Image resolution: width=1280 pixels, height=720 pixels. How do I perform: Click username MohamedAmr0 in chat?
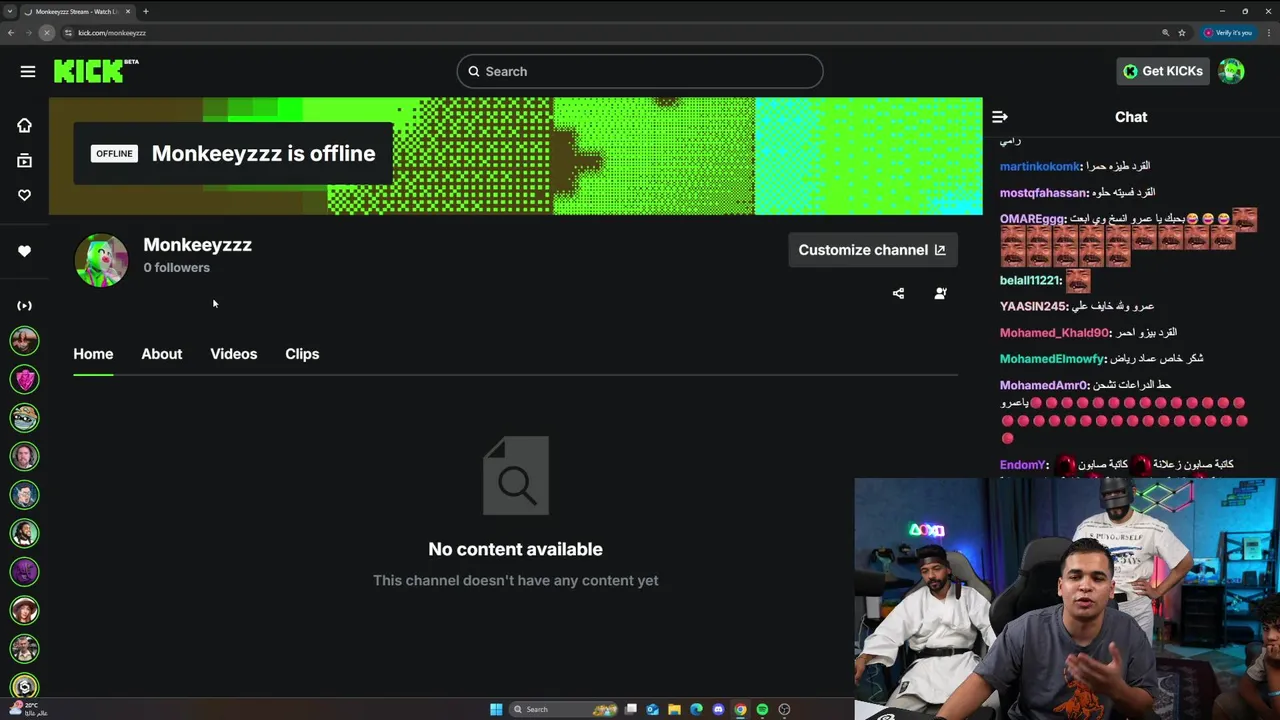(1043, 385)
